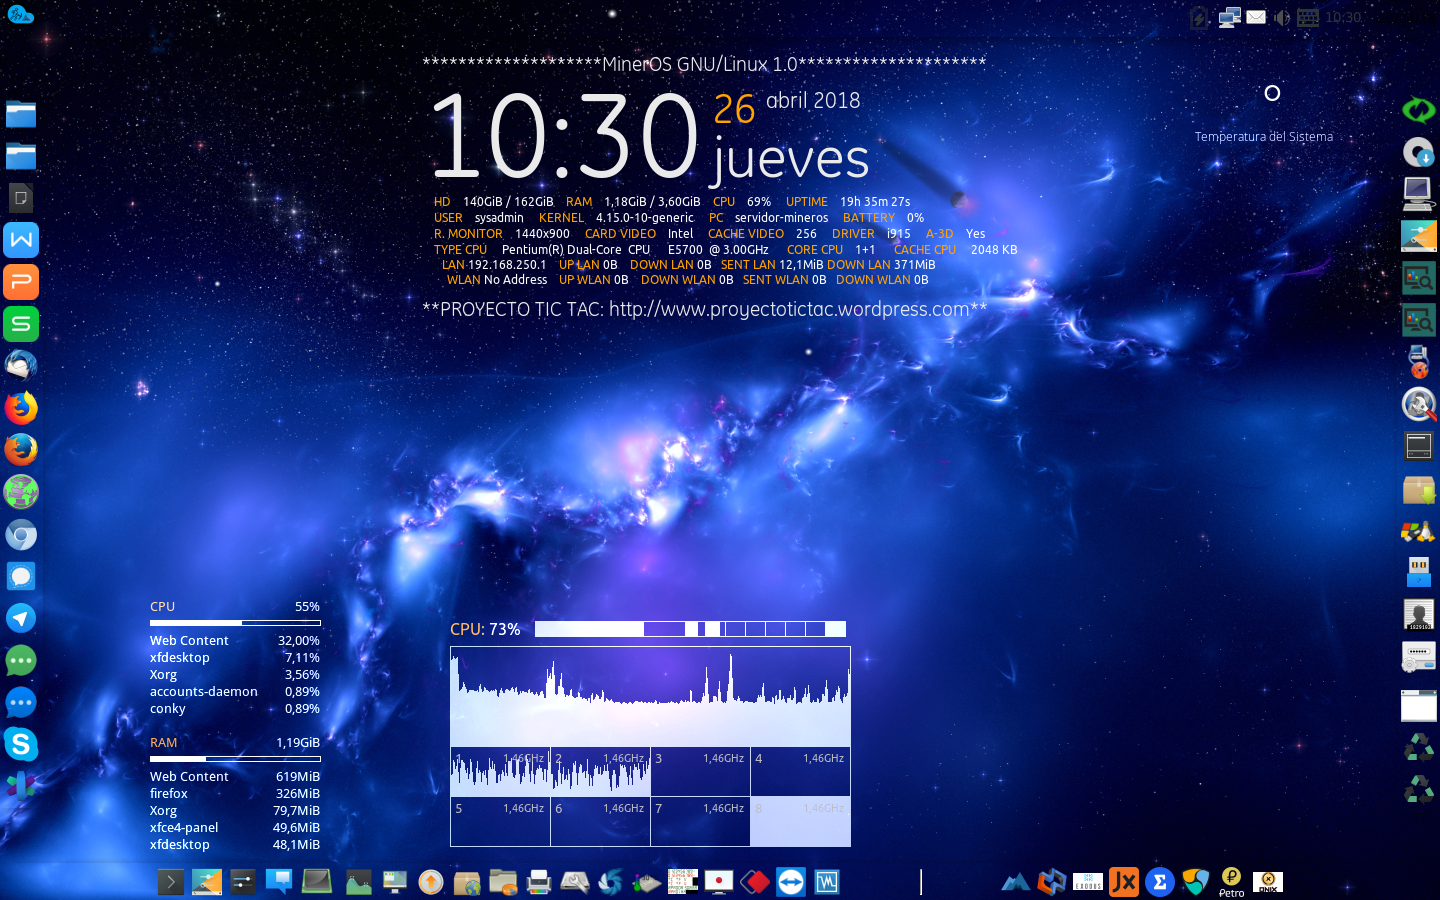Mute the volume from the top panel
Screen dimensions: 1440x900
[1281, 17]
